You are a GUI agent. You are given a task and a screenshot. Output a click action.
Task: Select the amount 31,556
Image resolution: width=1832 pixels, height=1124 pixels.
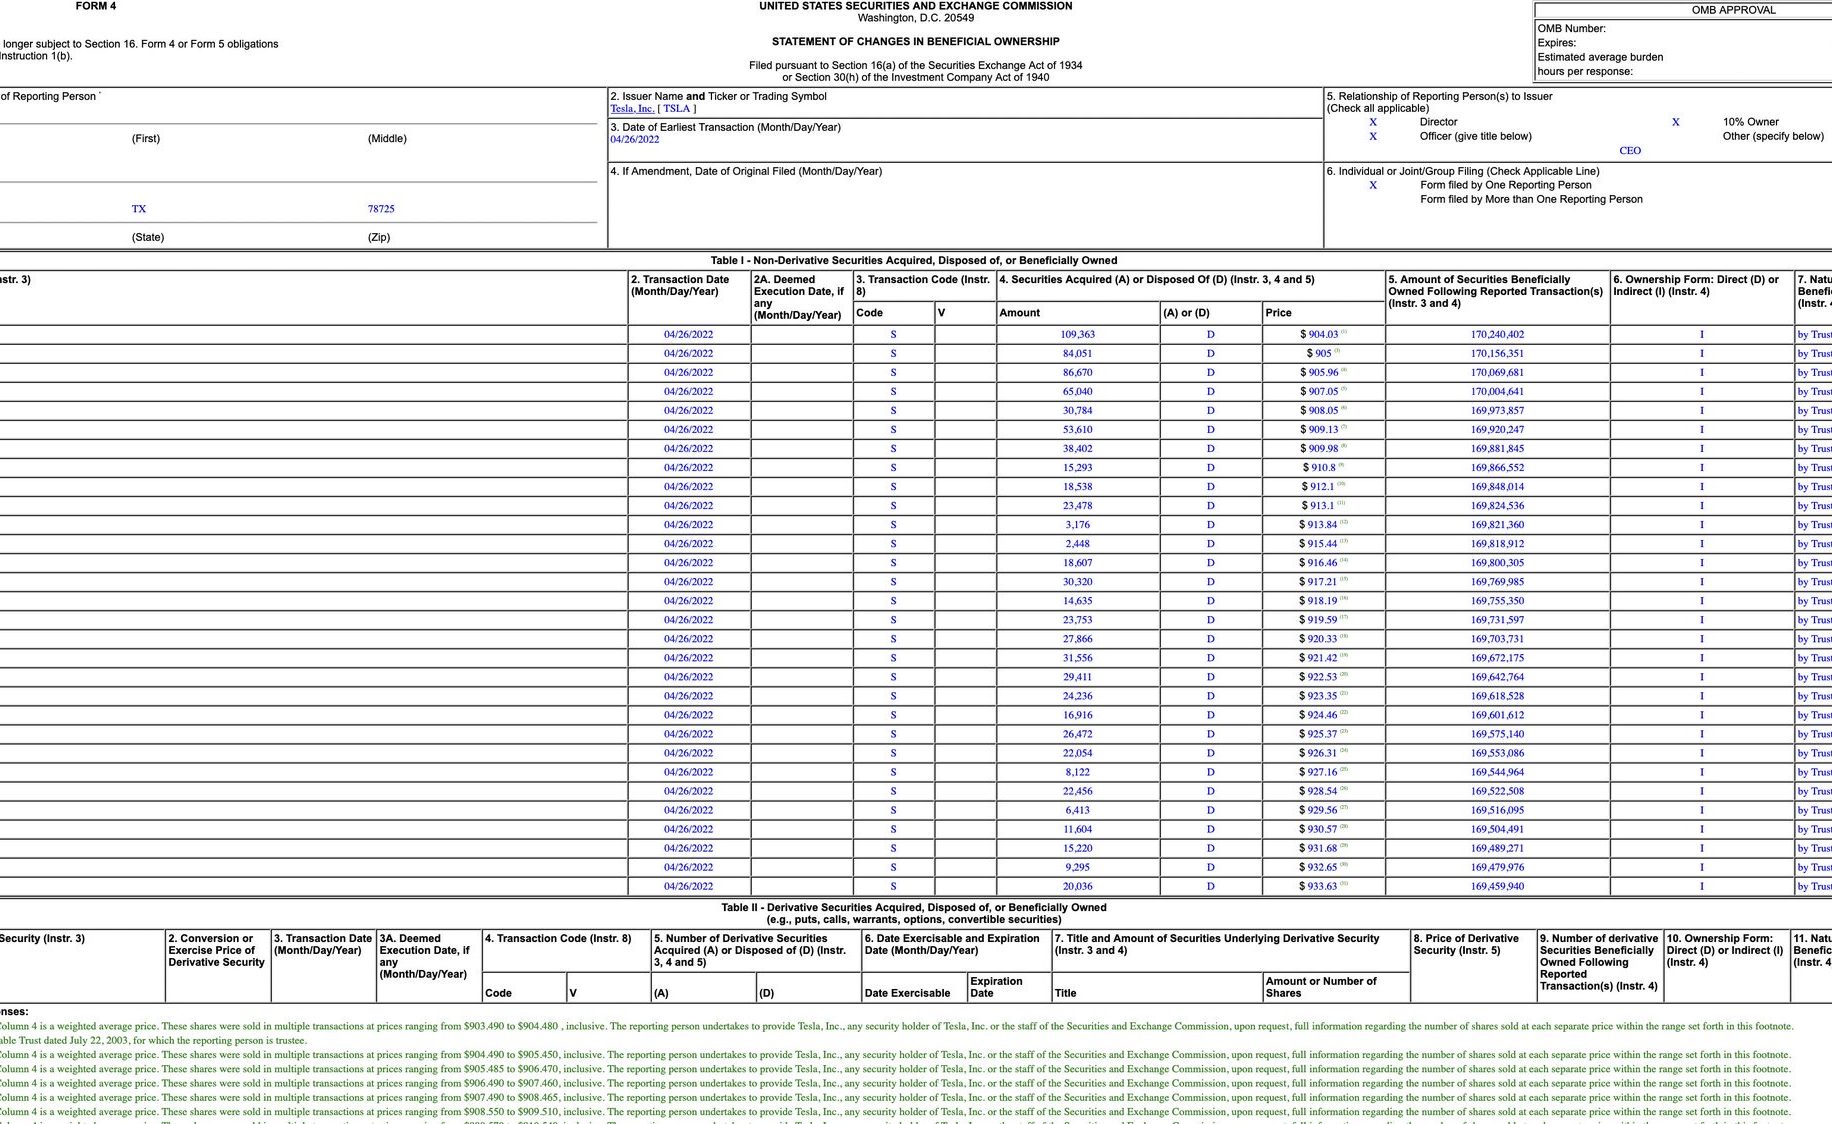point(1078,658)
